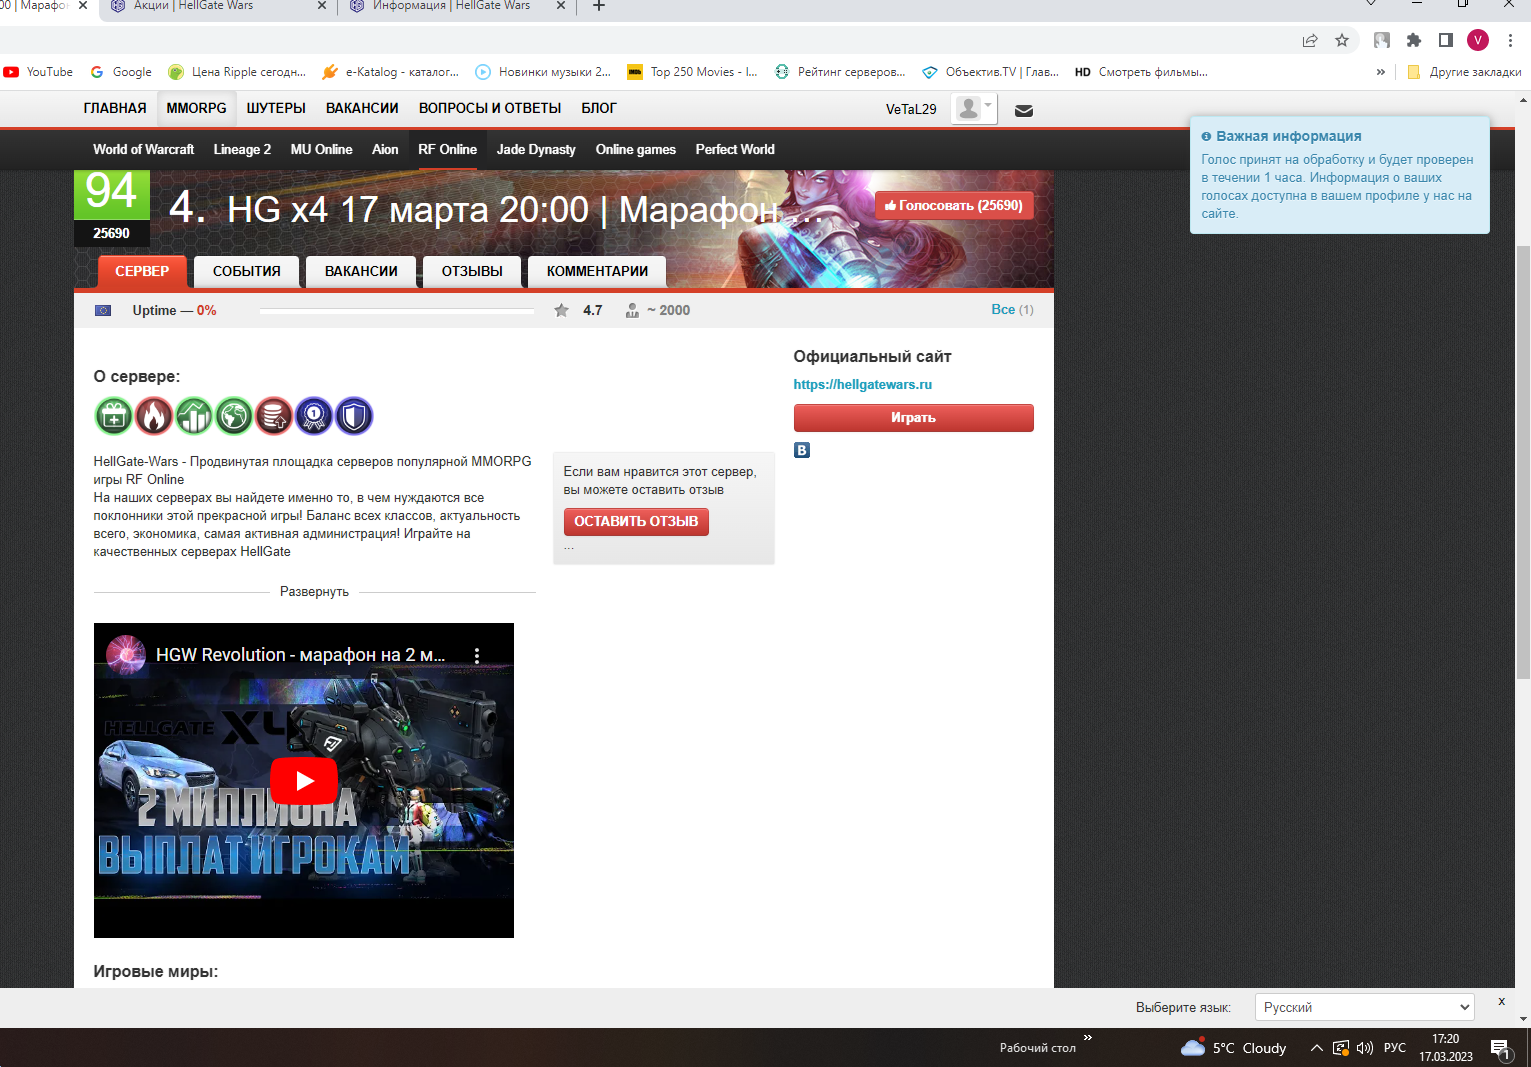The image size is (1531, 1067).
Task: Open the https://hellgatewars.ru link
Action: (x=862, y=384)
